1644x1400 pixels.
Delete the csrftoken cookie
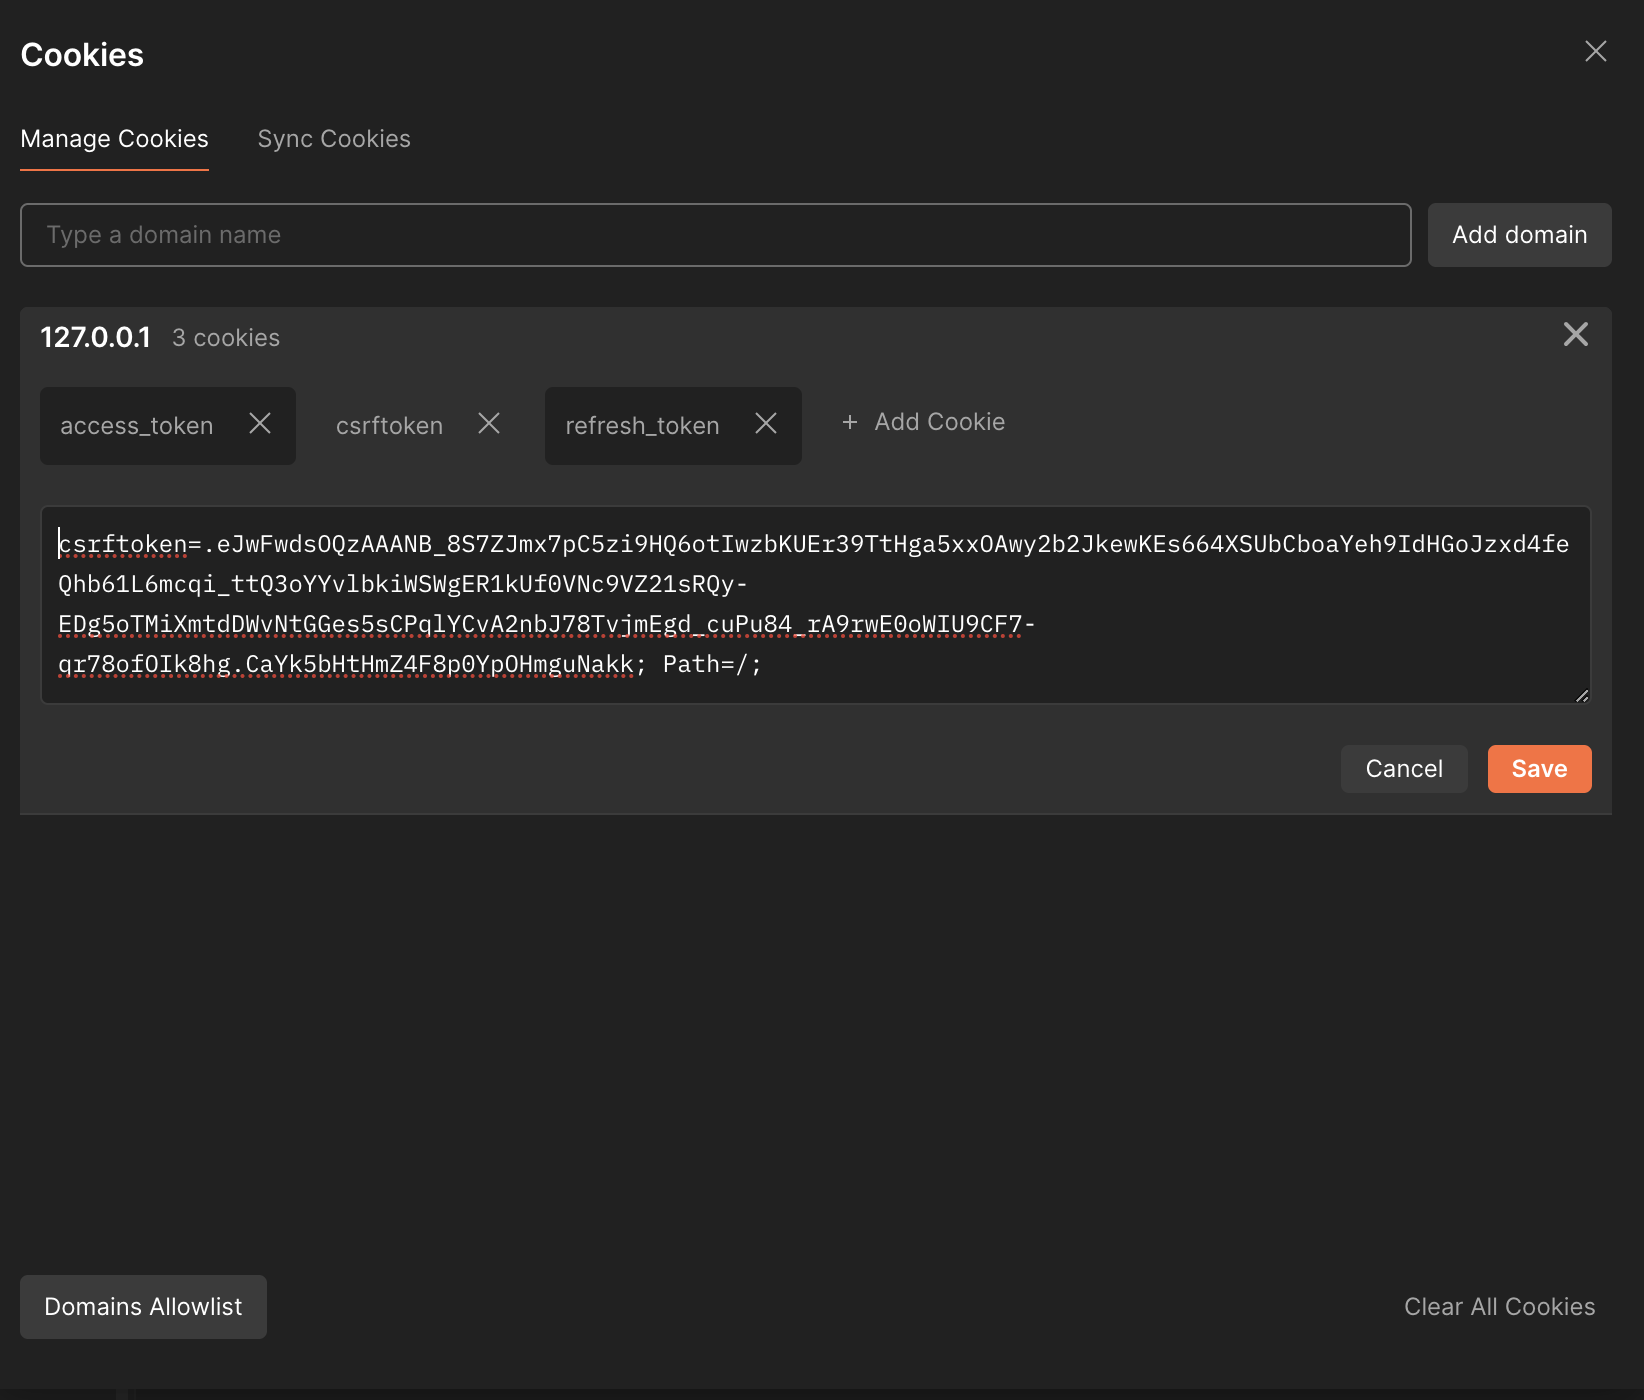point(489,424)
